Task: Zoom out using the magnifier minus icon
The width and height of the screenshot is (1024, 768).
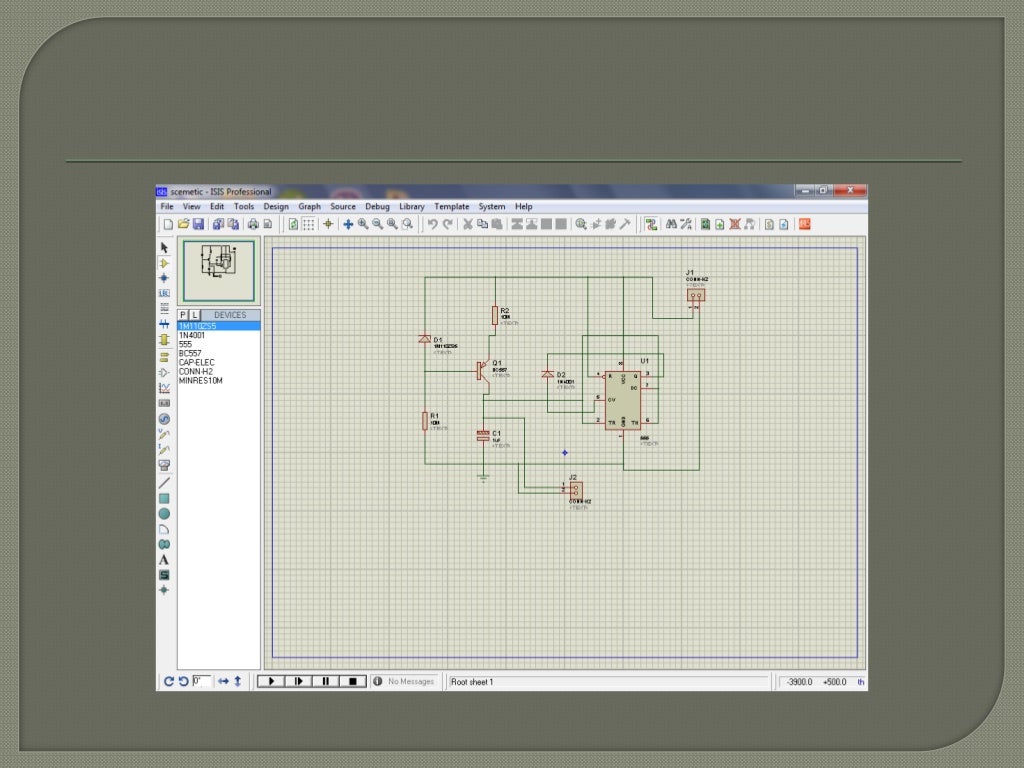Action: (x=377, y=225)
